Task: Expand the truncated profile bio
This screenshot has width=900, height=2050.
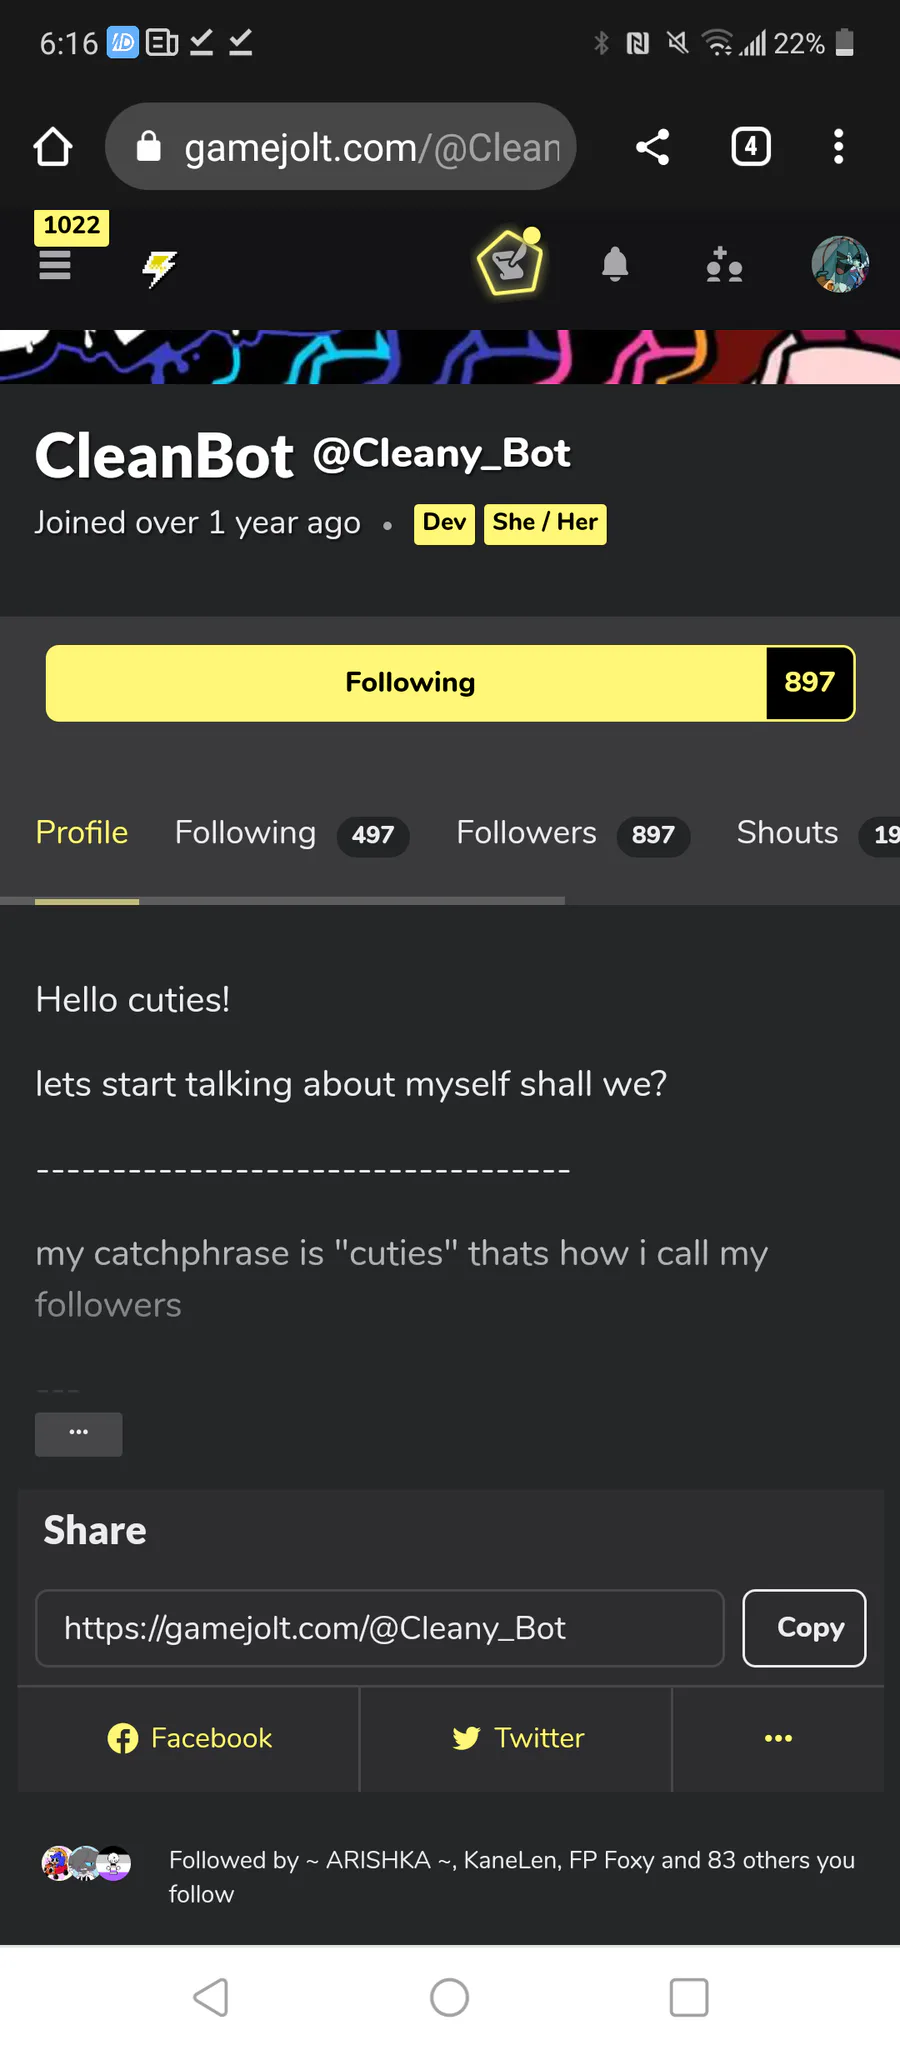Action: pos(79,1433)
